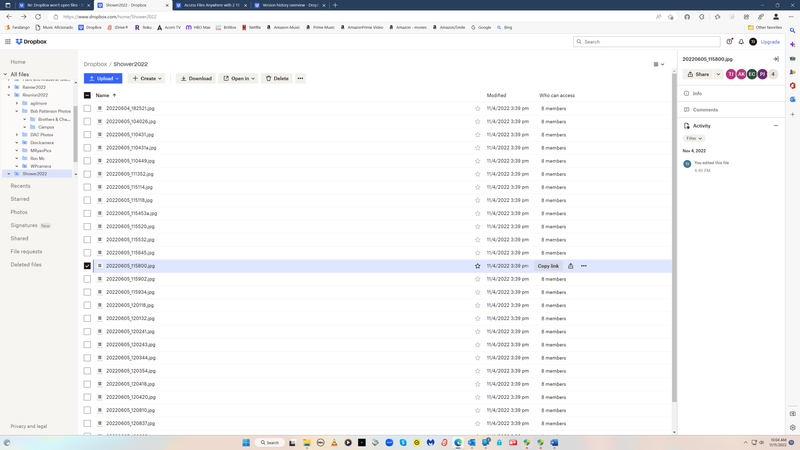Check the box for 20220605_111352.jpg
The height and width of the screenshot is (450, 800).
(87, 174)
